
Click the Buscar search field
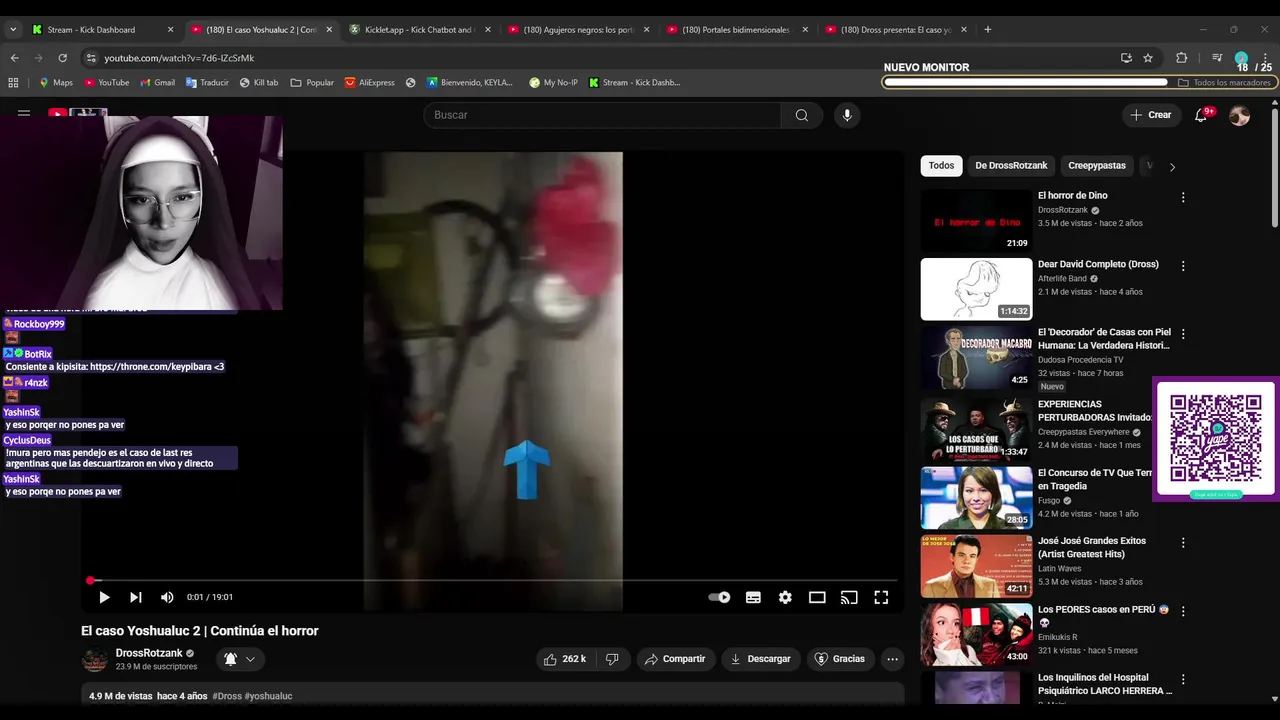pyautogui.click(x=603, y=115)
